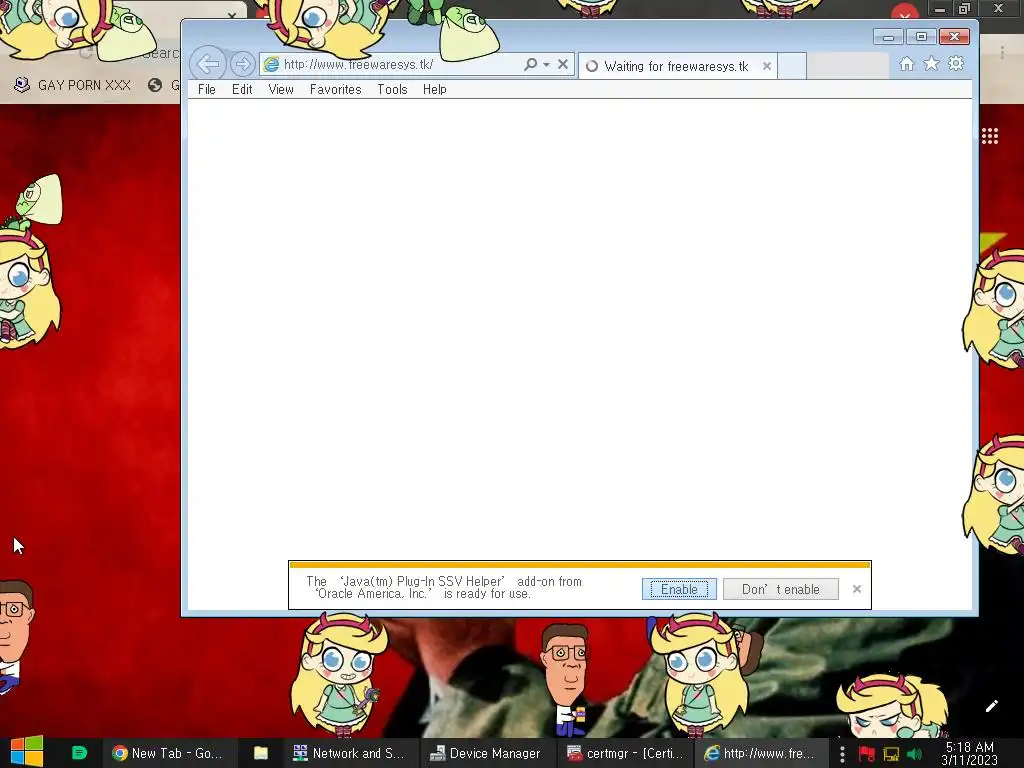Open the Internet Explorer Home icon

[x=906, y=63]
